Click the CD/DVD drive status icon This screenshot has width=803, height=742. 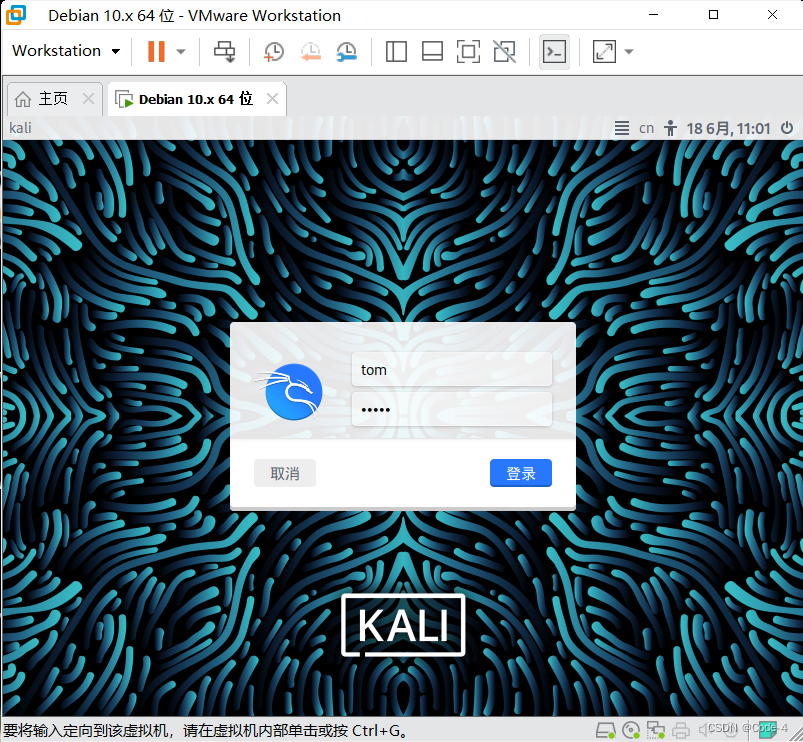[631, 730]
